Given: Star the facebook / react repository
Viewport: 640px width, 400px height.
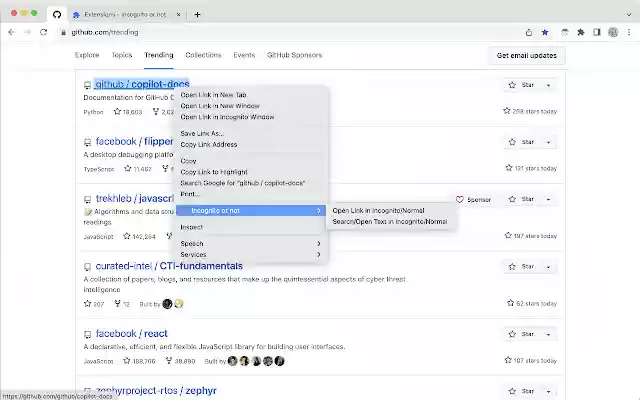Looking at the screenshot, I should (x=521, y=334).
